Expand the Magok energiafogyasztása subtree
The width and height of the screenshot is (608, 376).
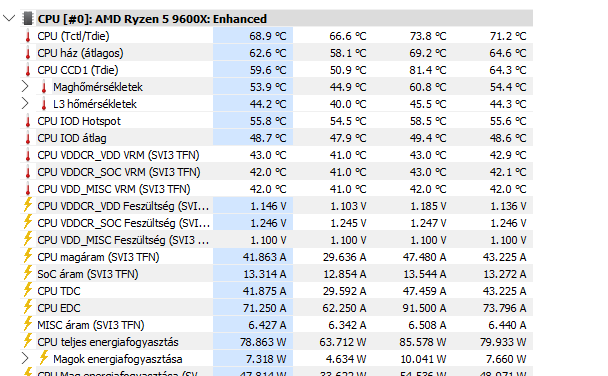[x=25, y=359]
